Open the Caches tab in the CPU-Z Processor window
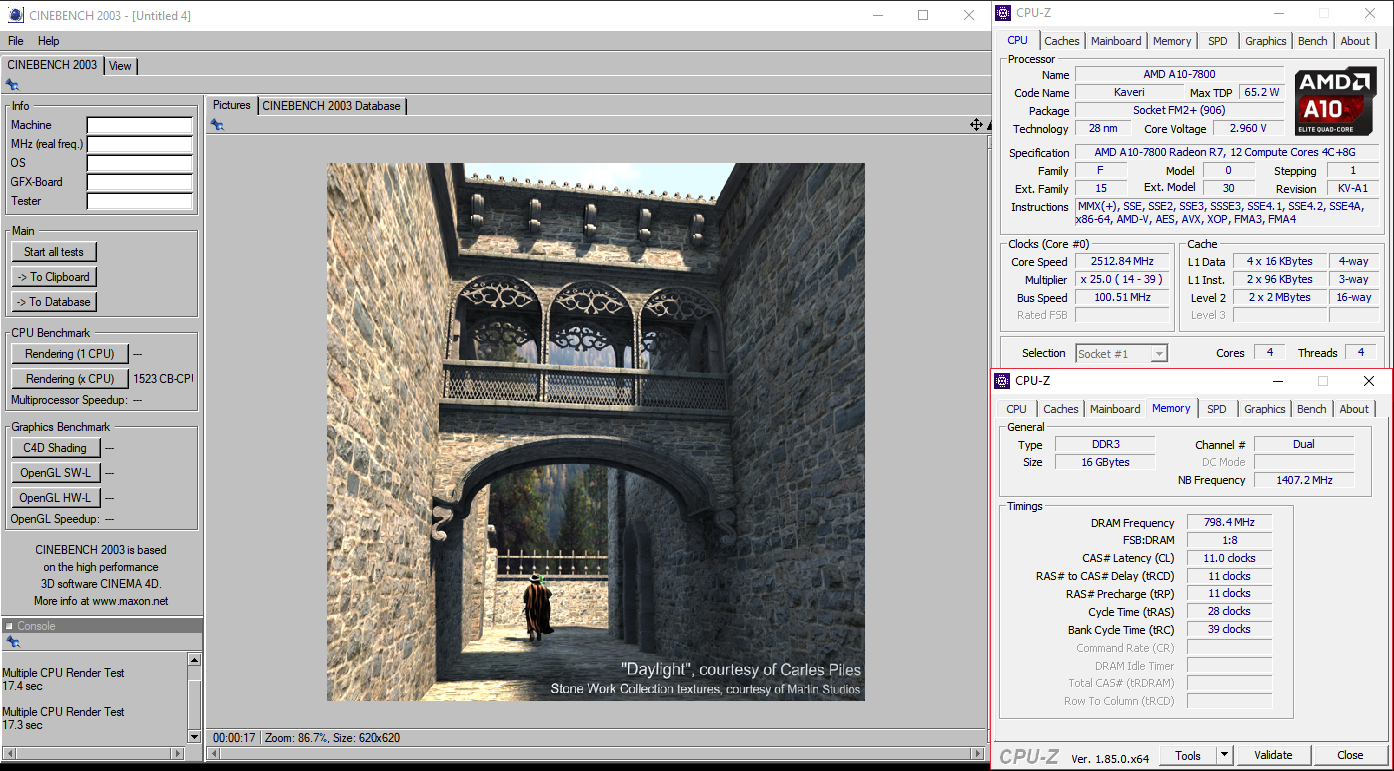 [x=1062, y=41]
